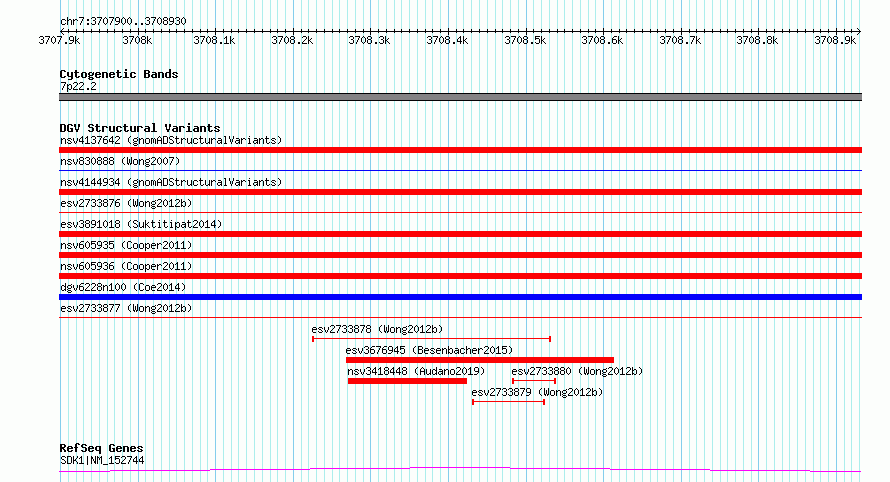Open variant label nsv605935 (Cooper2011)
Screen dimensions: 890x482
[126, 245]
